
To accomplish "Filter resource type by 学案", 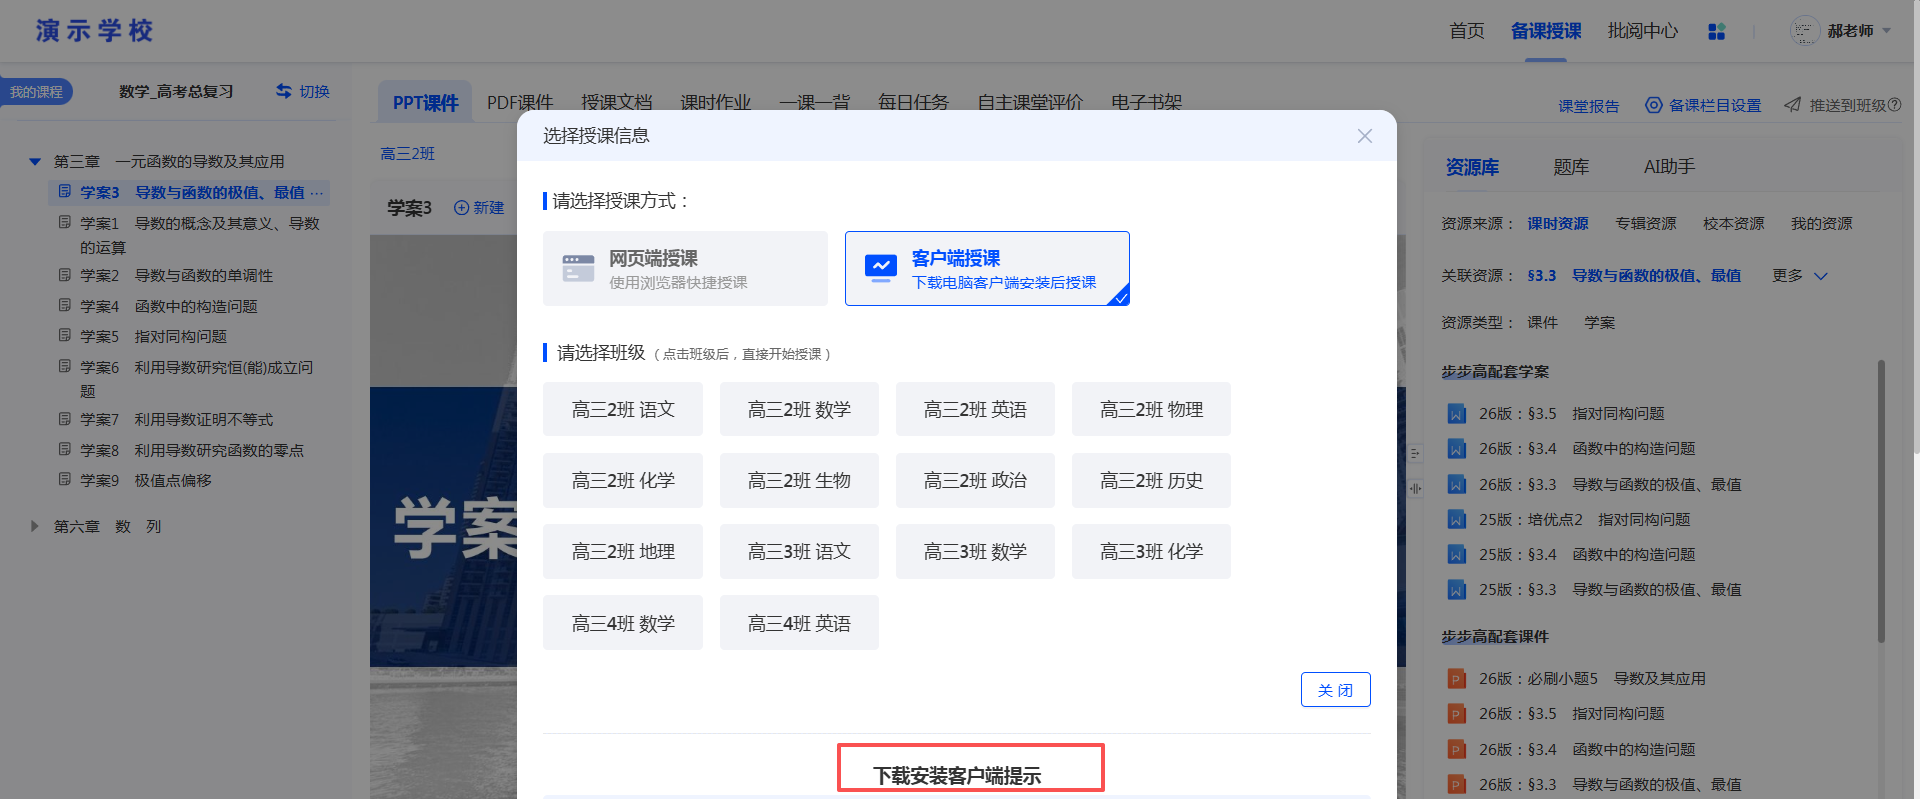I will pos(1600,323).
